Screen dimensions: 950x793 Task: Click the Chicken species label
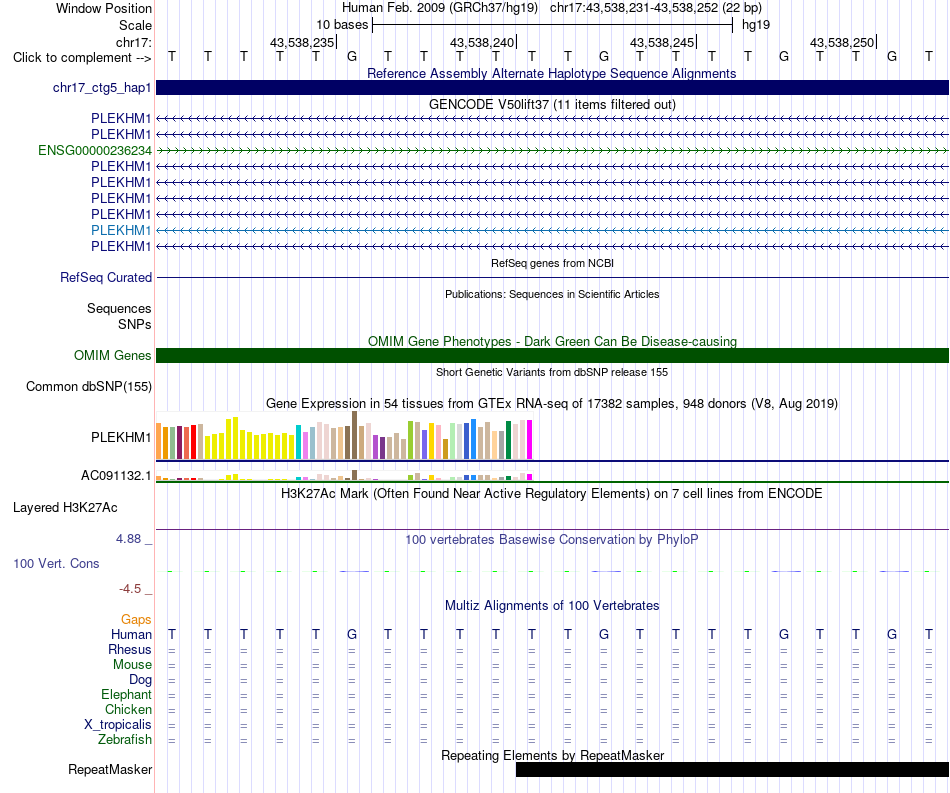click(x=128, y=709)
